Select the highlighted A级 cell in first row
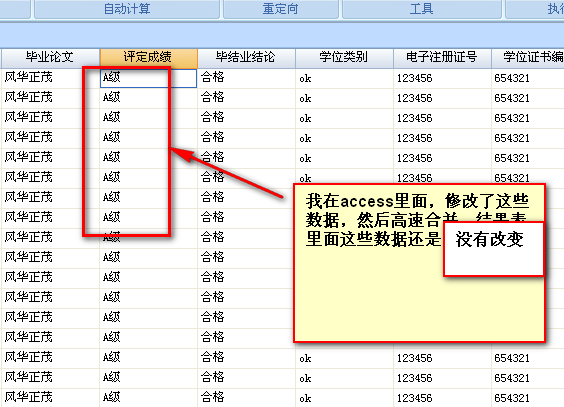Screen dimensions: 564x407 [148, 78]
